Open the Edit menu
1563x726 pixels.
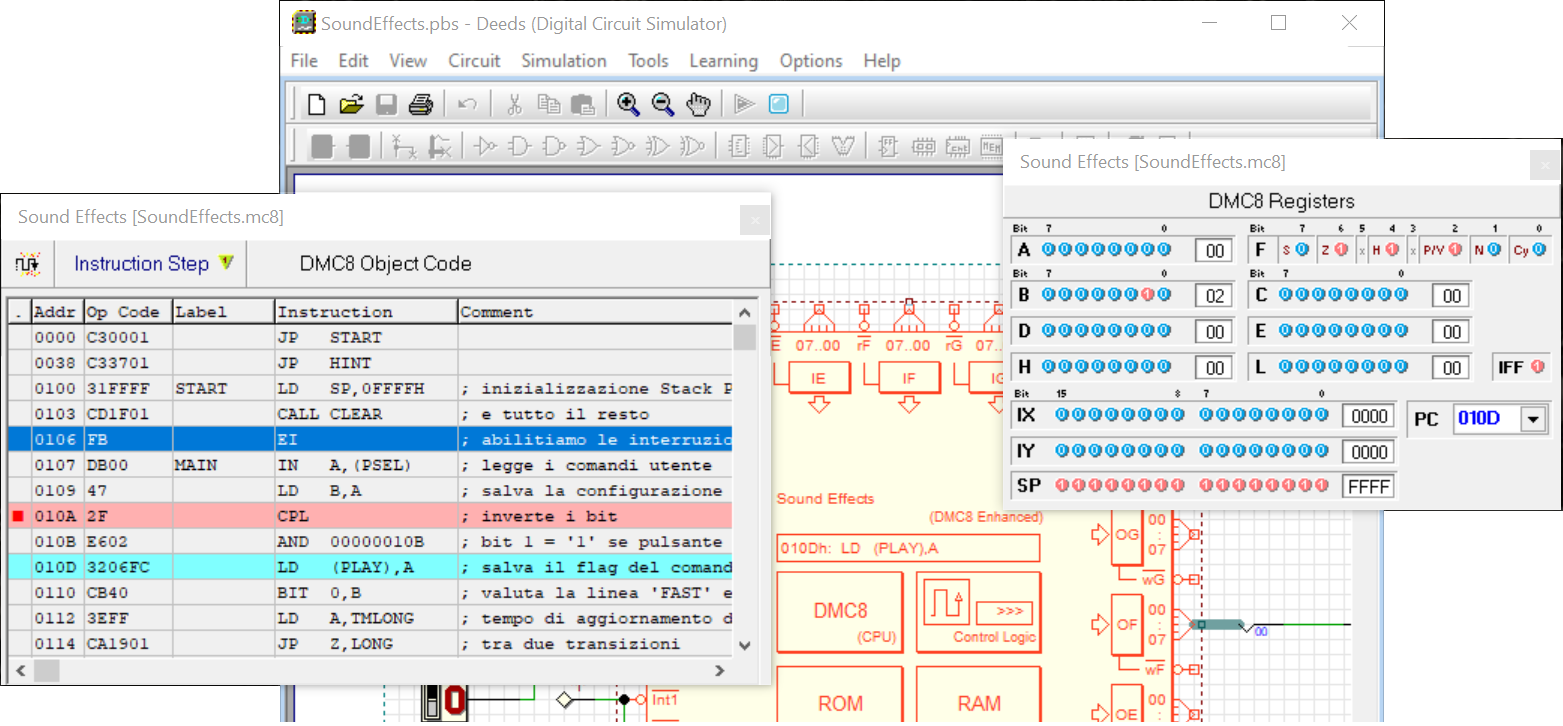click(353, 61)
